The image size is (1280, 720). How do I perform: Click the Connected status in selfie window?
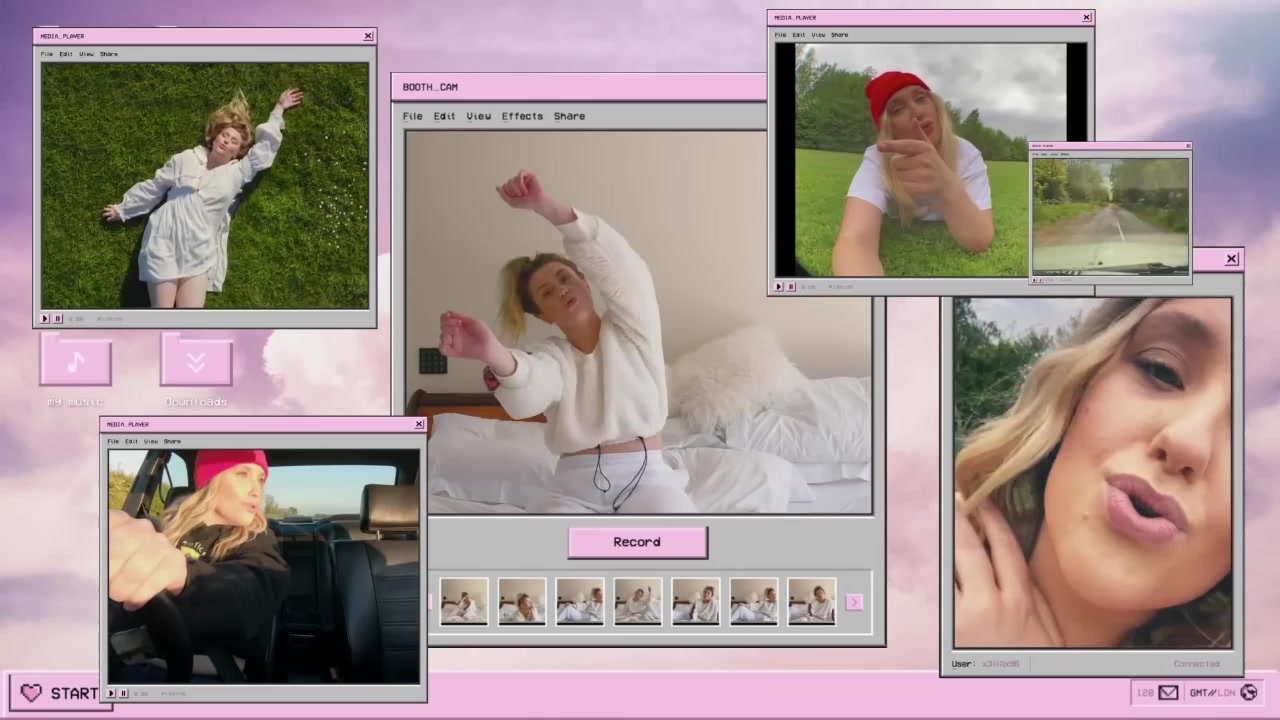(x=1196, y=664)
